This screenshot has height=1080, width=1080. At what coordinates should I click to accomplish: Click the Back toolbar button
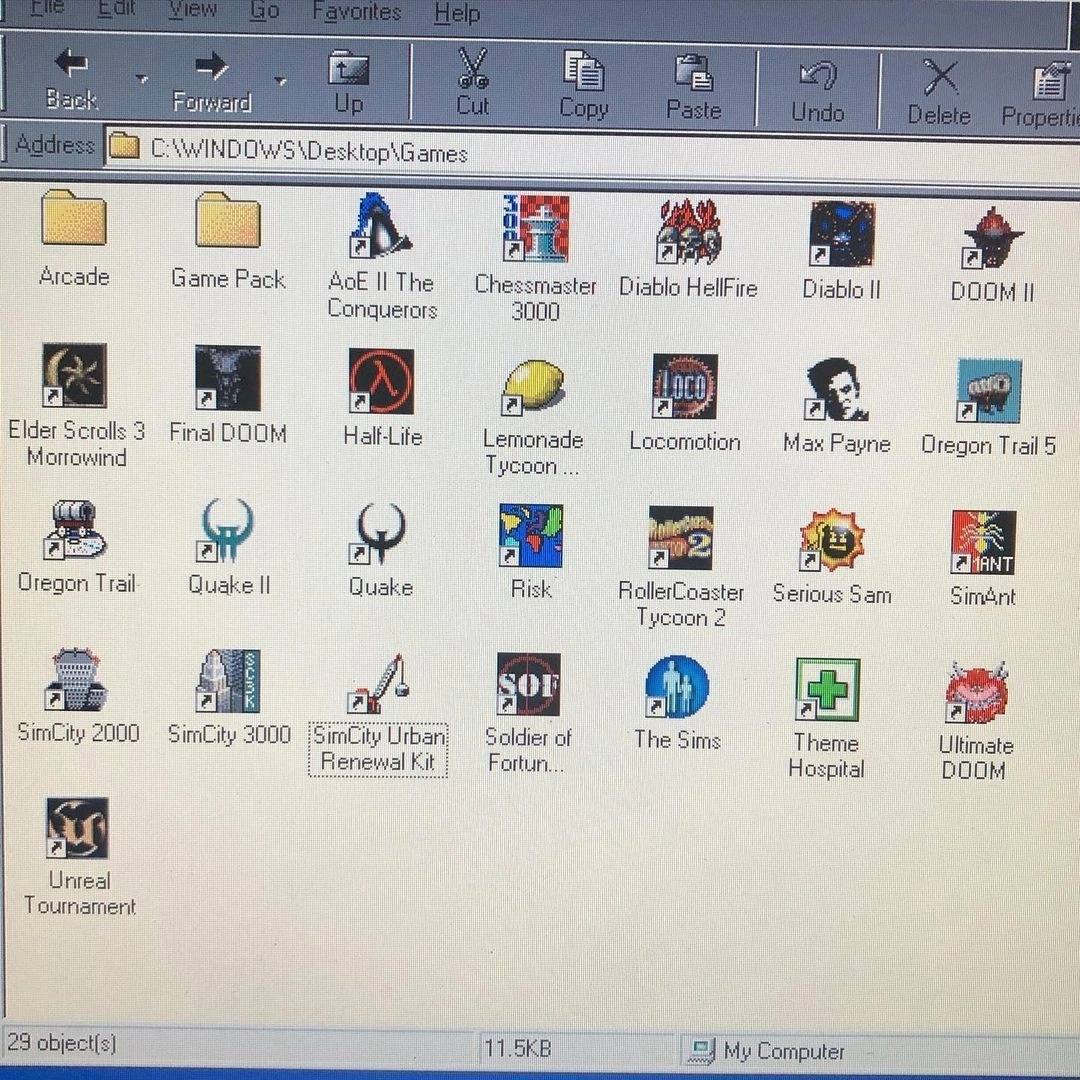tap(72, 79)
